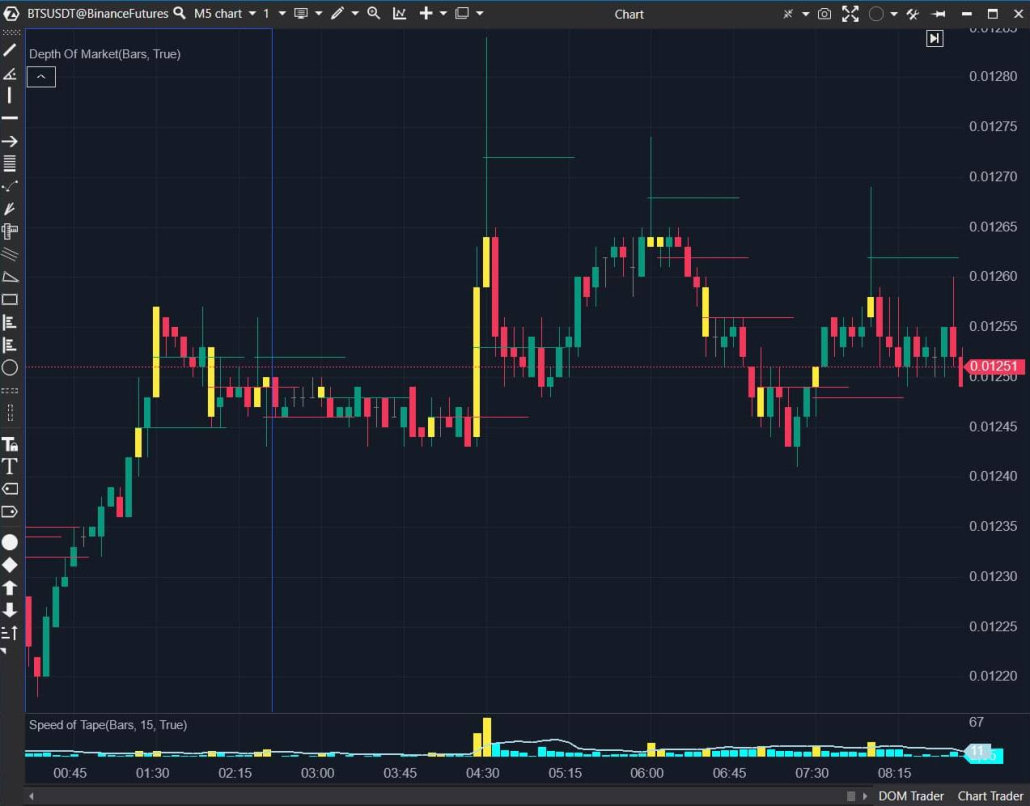
Task: Collapse the Depth Of Market indicator panel
Action: click(41, 76)
